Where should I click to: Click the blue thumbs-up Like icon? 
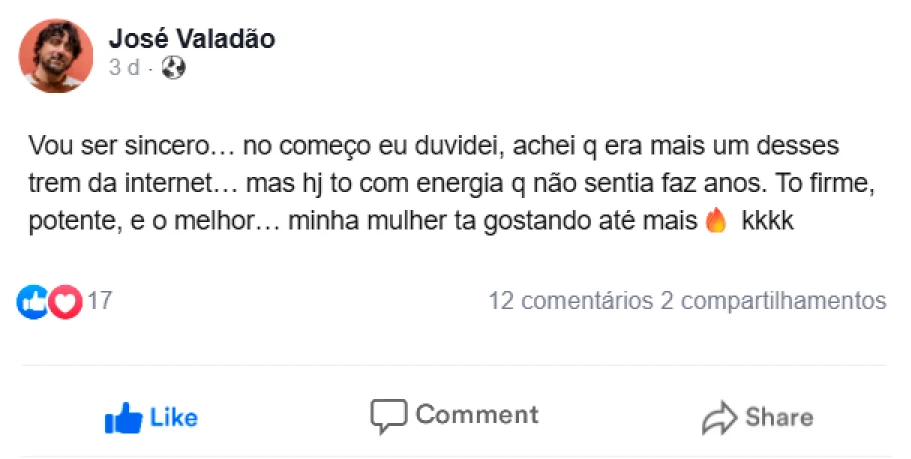pos(123,417)
